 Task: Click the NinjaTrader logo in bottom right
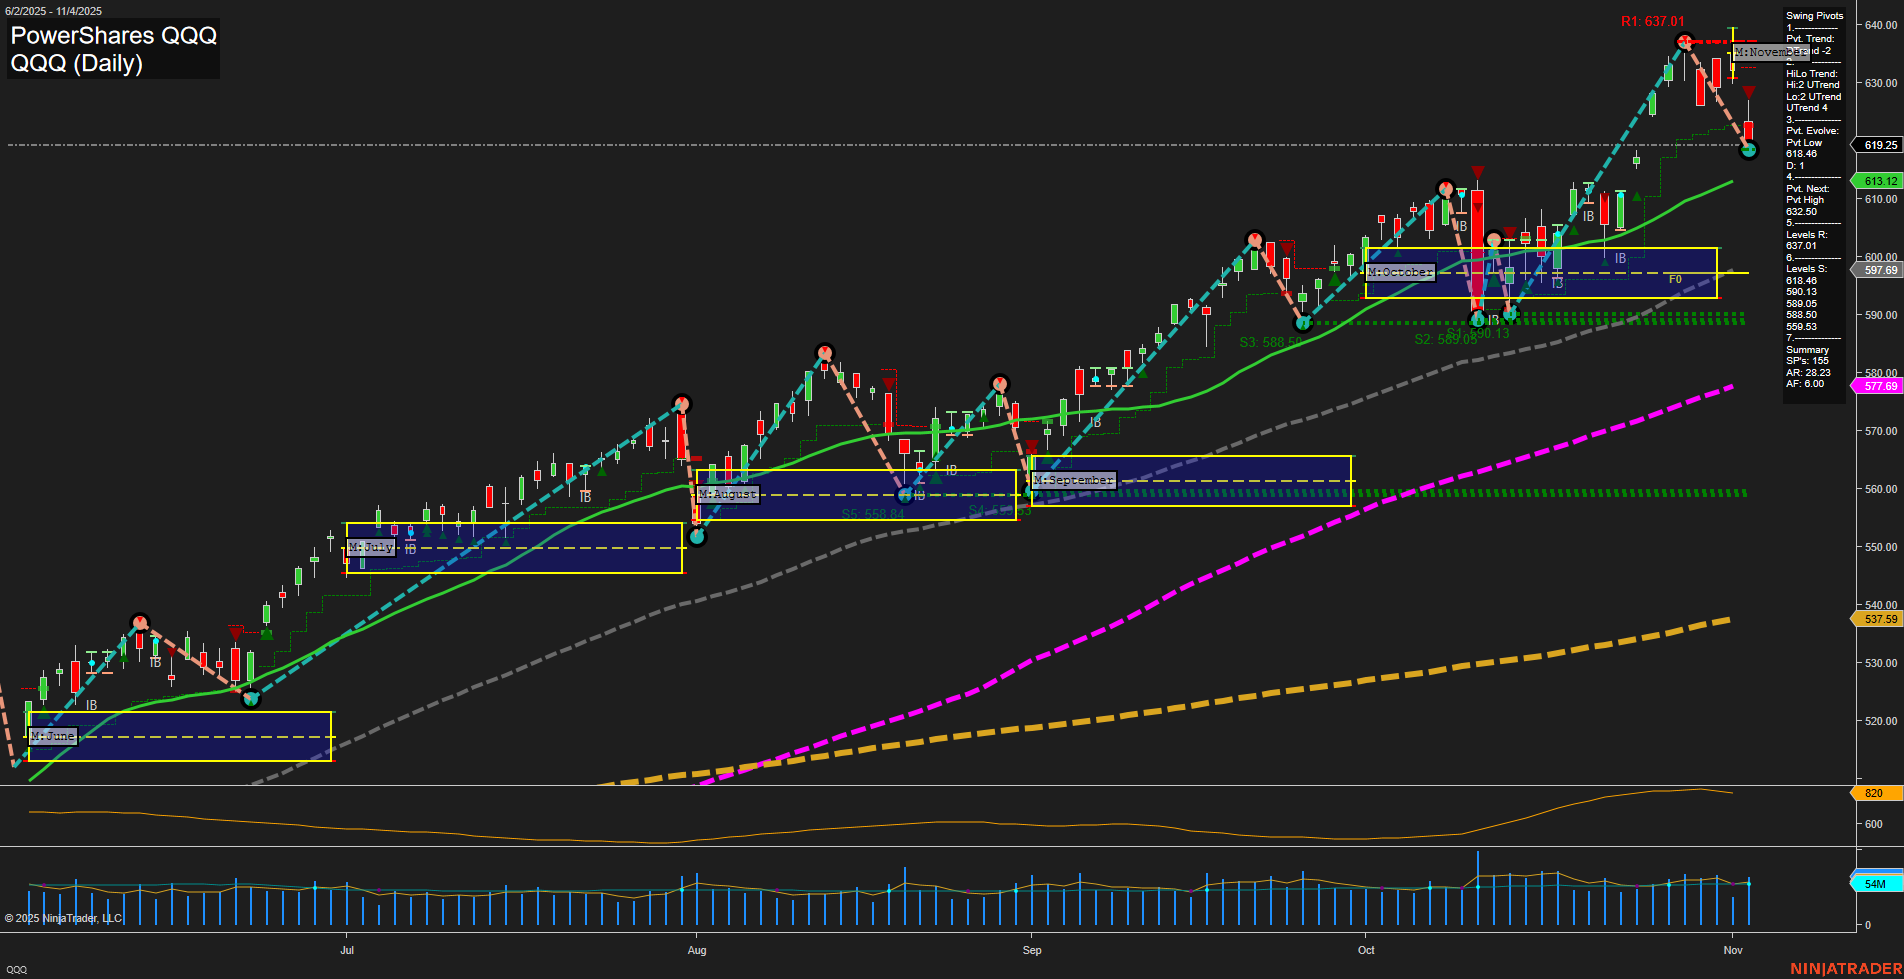[x=1844, y=968]
